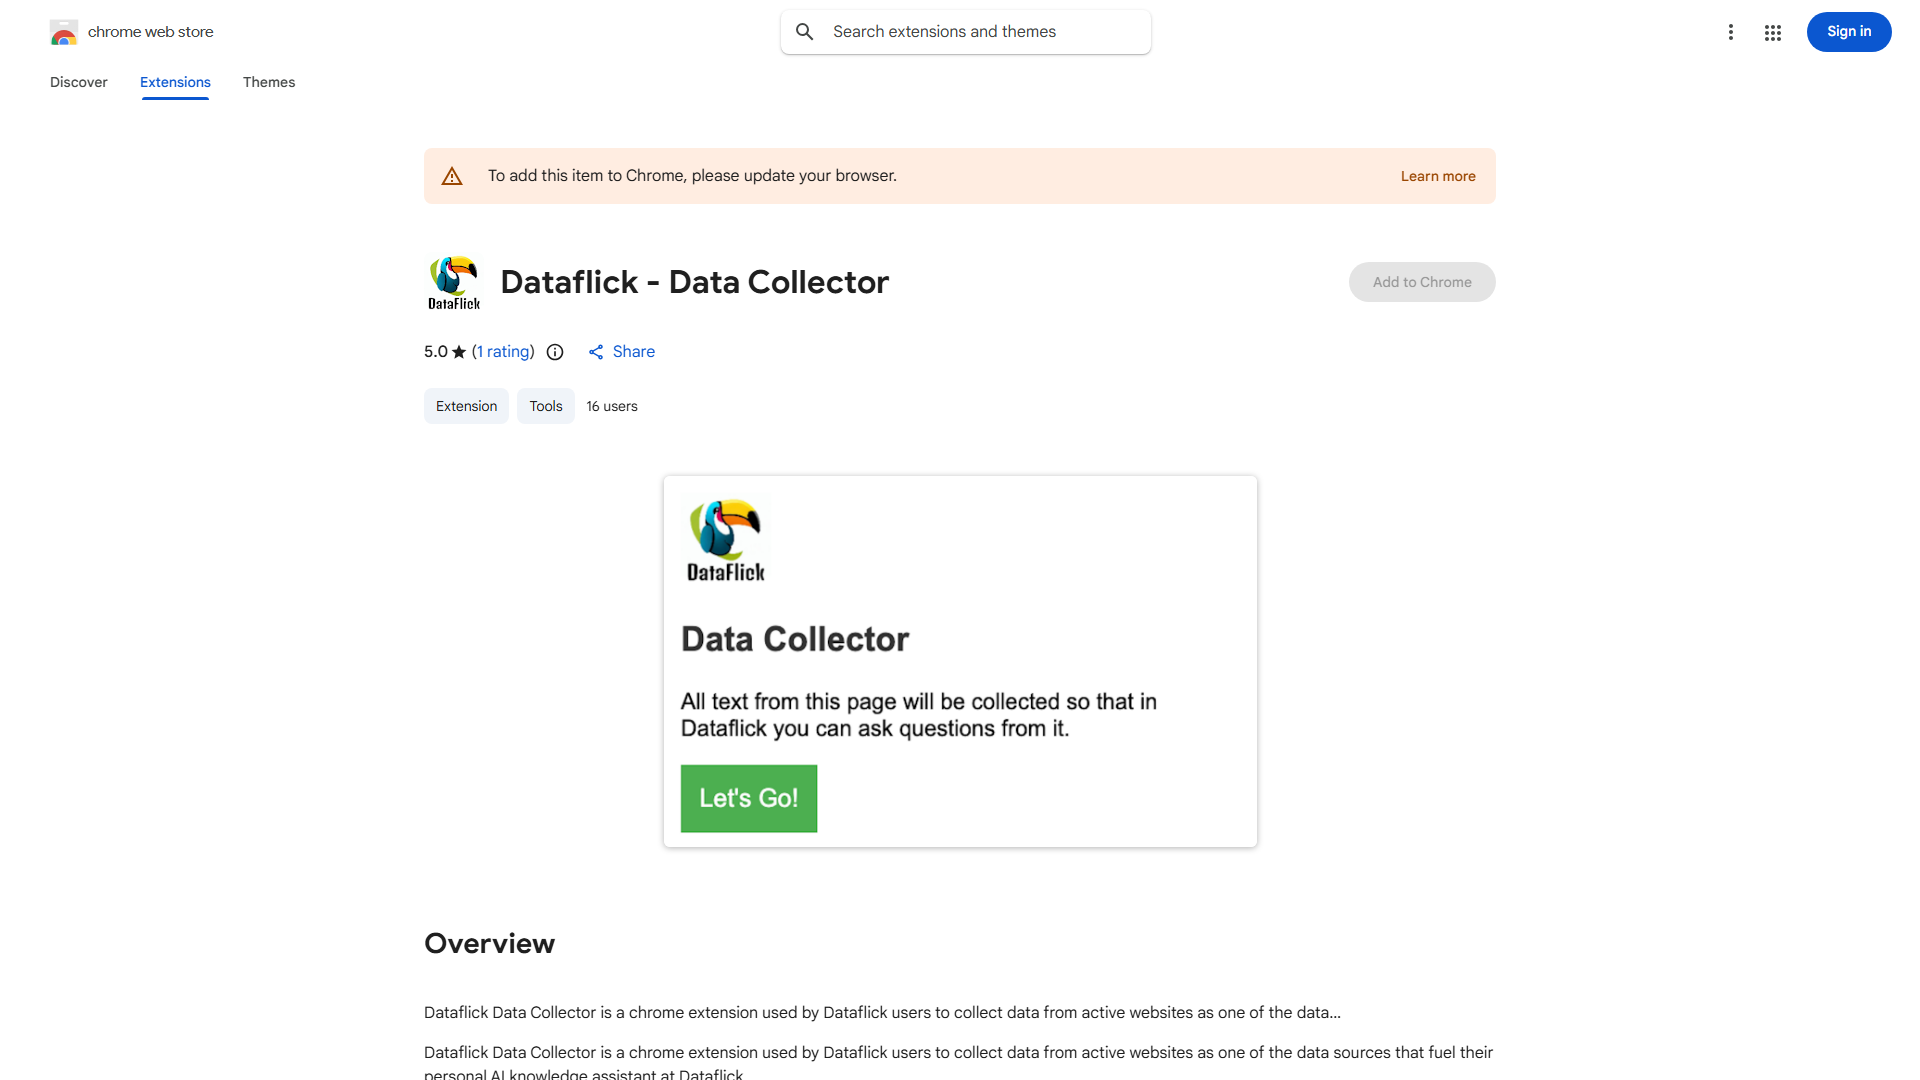Click the Share icon
The height and width of the screenshot is (1080, 1920).
click(x=596, y=351)
